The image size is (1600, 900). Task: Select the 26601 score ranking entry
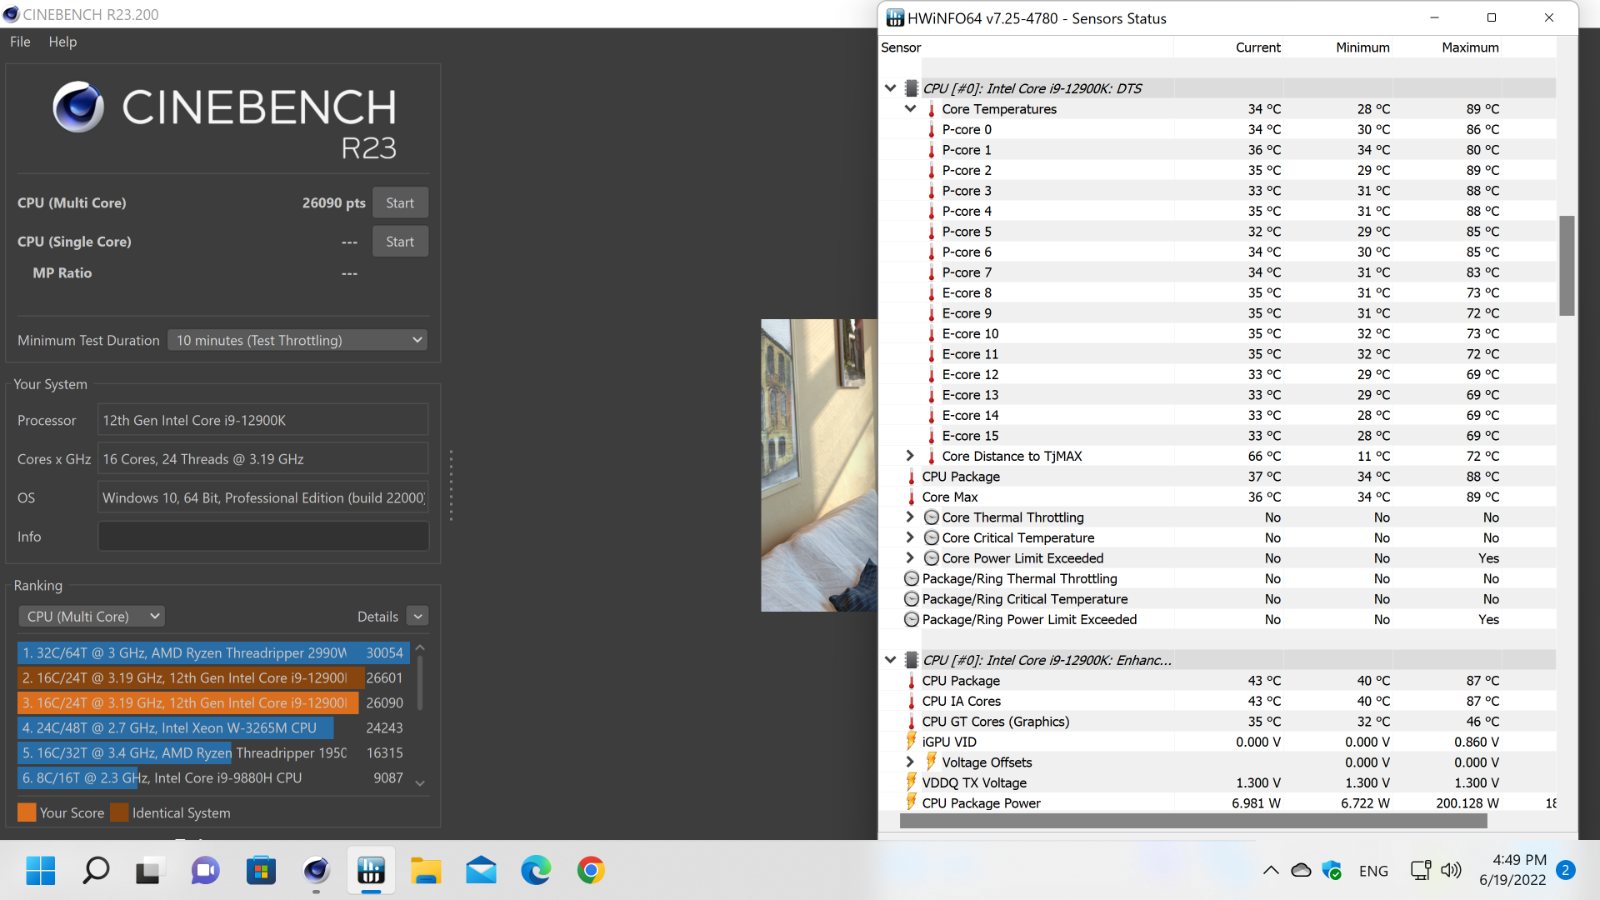click(213, 678)
